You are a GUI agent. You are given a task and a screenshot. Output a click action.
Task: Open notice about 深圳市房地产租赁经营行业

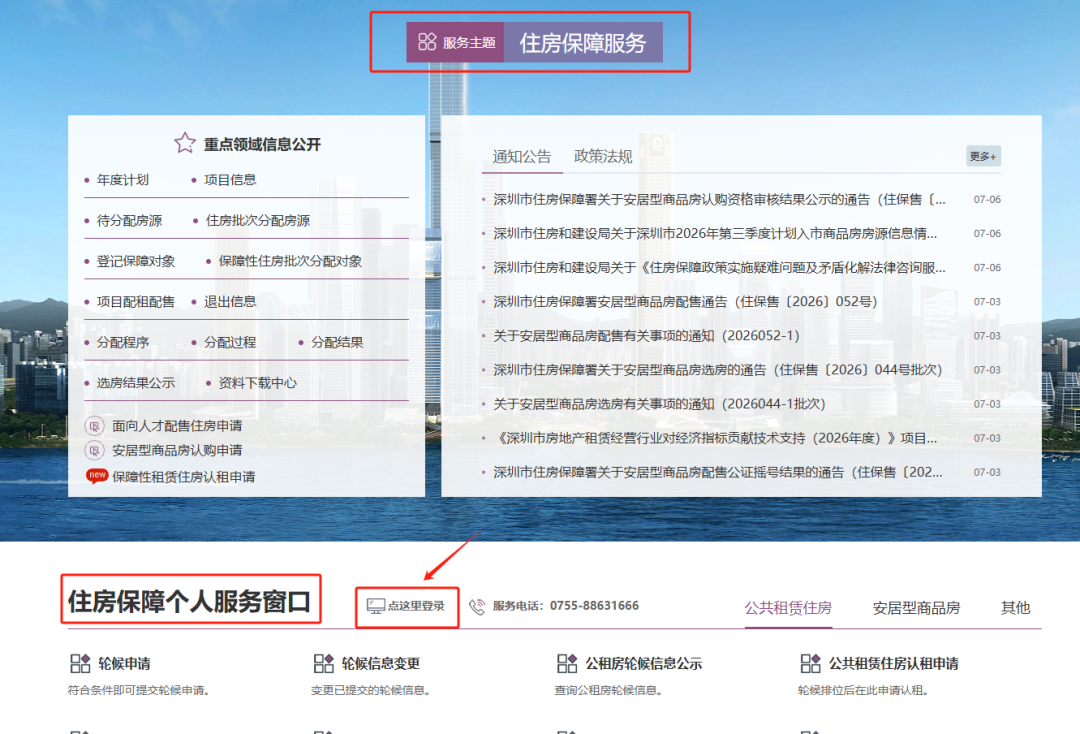coord(715,438)
